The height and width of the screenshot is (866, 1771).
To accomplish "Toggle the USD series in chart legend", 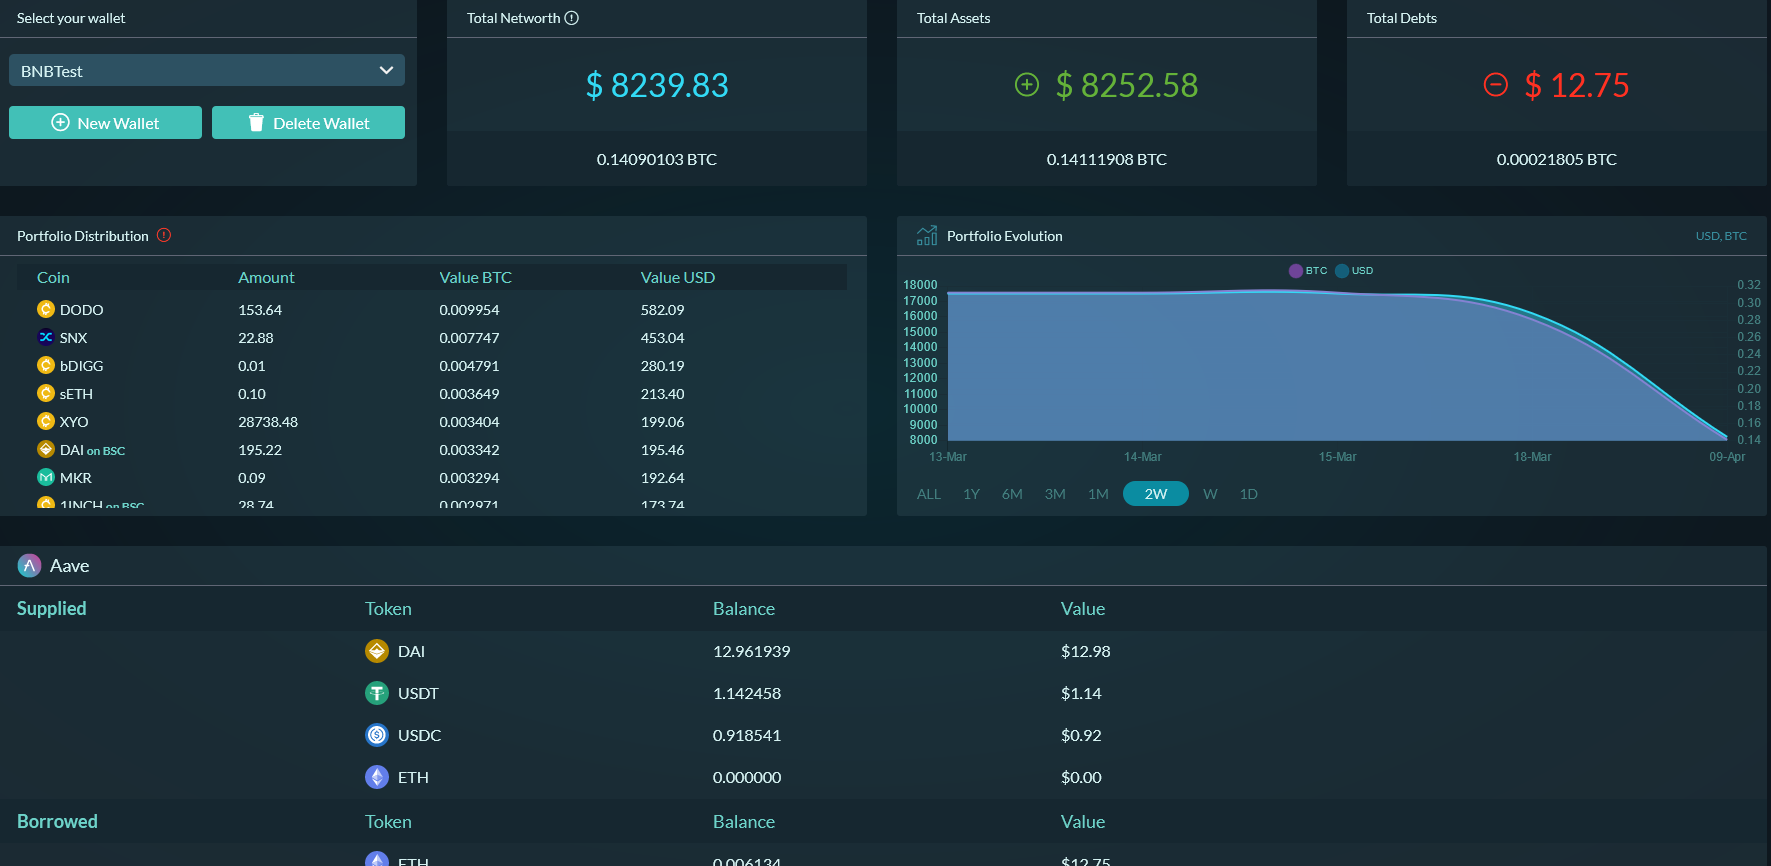I will point(1354,271).
